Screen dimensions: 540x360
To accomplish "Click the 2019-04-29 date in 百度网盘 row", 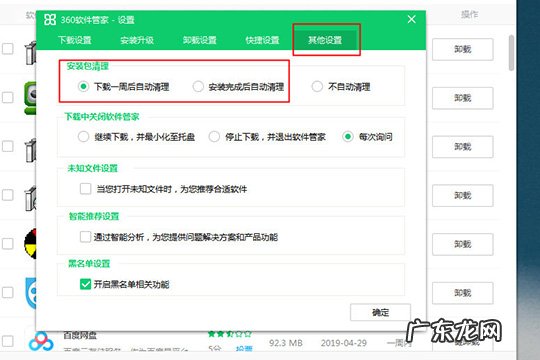I will click(x=343, y=343).
